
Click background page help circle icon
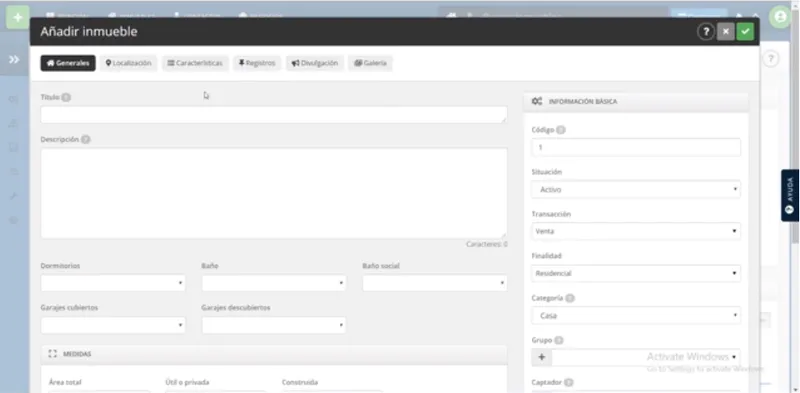pyautogui.click(x=771, y=59)
